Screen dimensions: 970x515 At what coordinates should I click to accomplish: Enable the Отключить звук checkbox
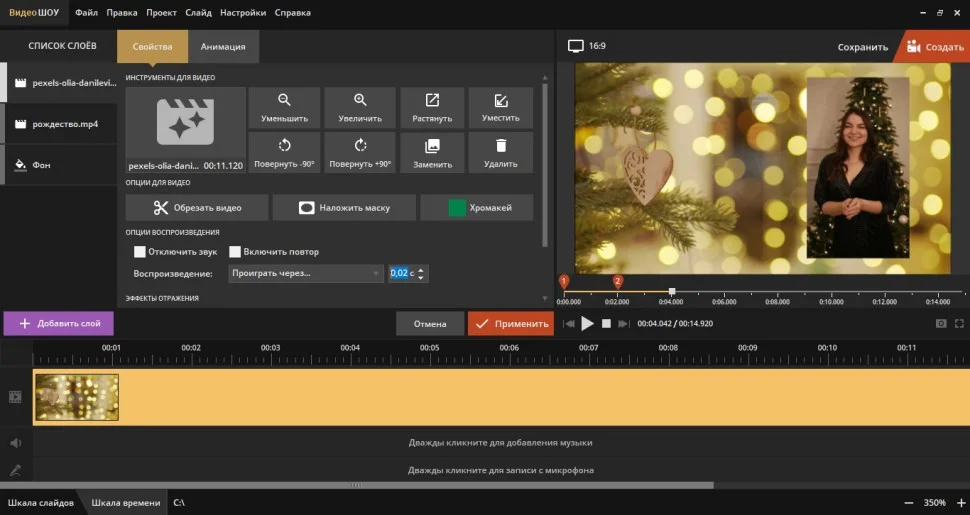(x=140, y=252)
